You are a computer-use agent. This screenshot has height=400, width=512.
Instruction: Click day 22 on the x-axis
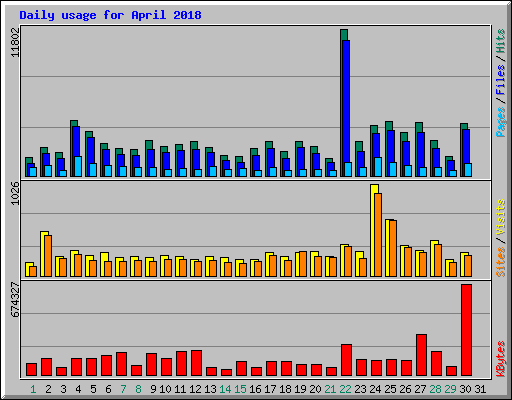click(x=345, y=389)
